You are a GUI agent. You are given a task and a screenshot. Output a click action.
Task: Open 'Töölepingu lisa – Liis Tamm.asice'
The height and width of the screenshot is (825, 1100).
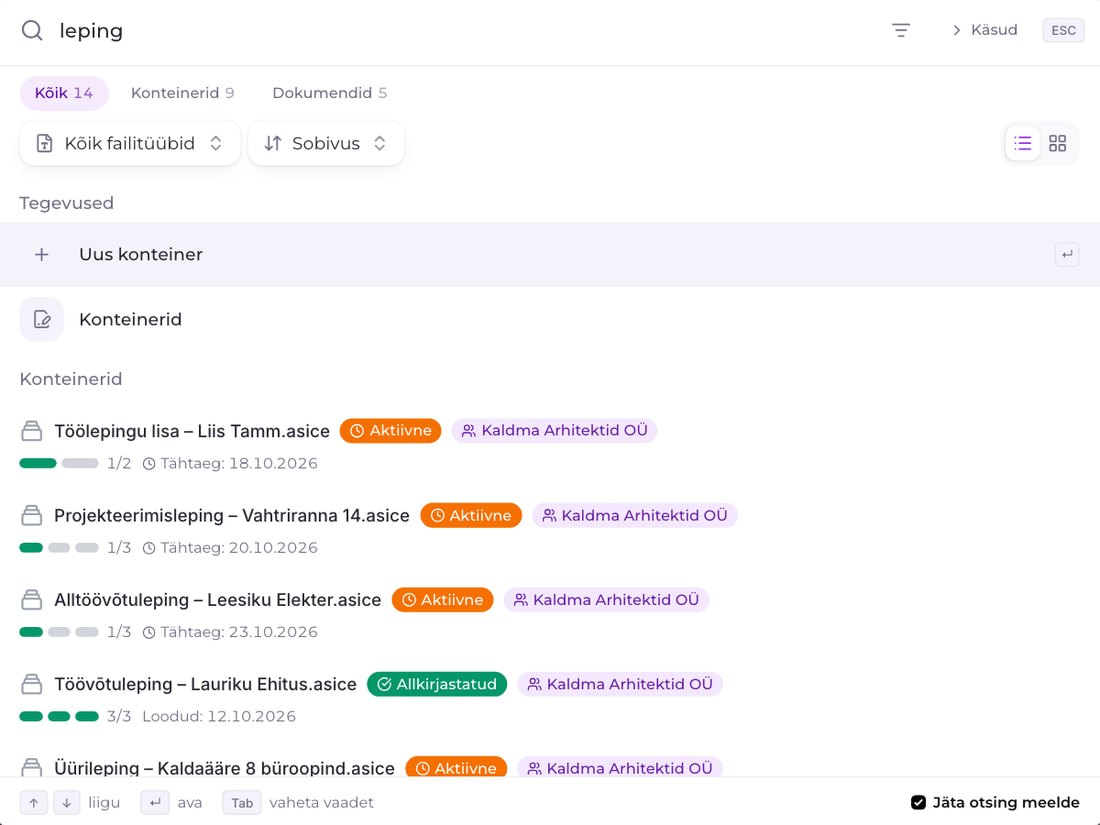(x=192, y=431)
